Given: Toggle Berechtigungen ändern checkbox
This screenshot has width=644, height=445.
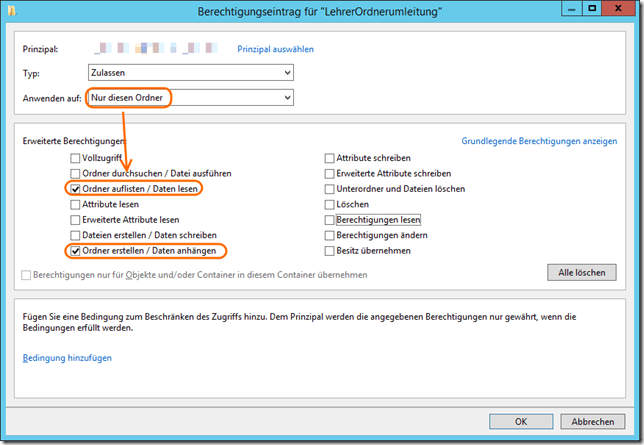Looking at the screenshot, I should [330, 235].
